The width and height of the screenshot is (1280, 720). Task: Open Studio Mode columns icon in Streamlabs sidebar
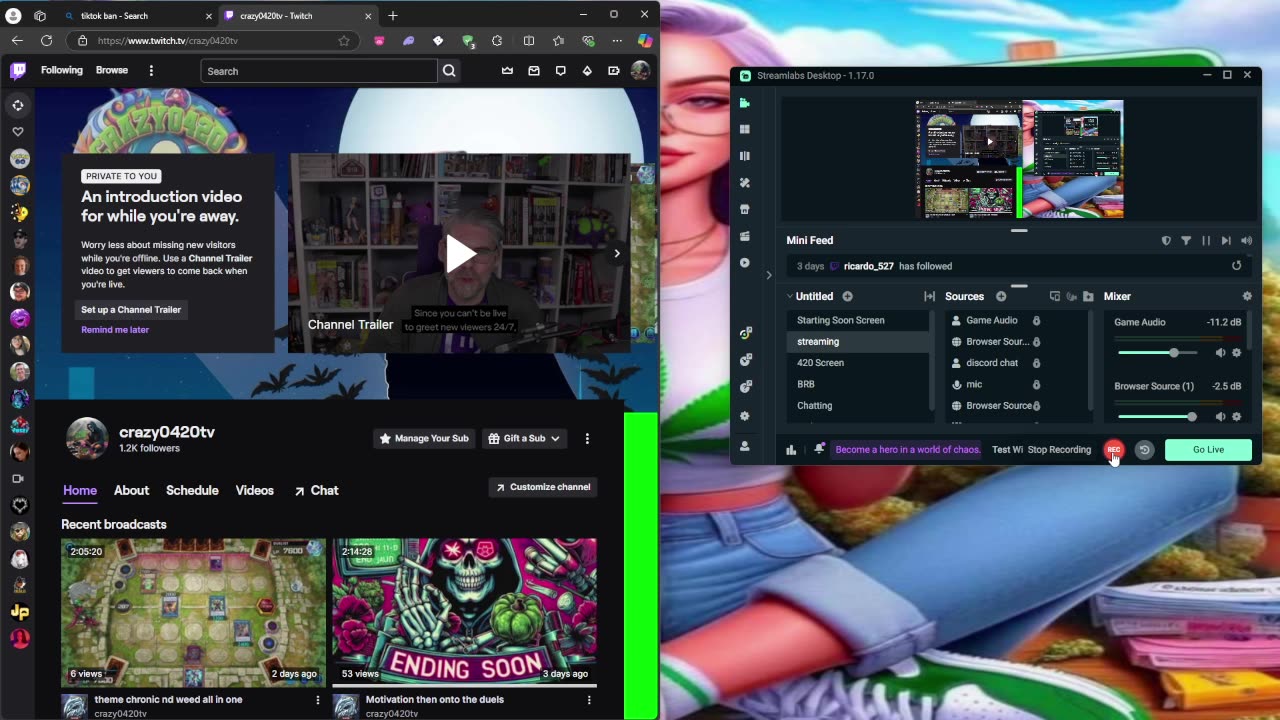(744, 156)
